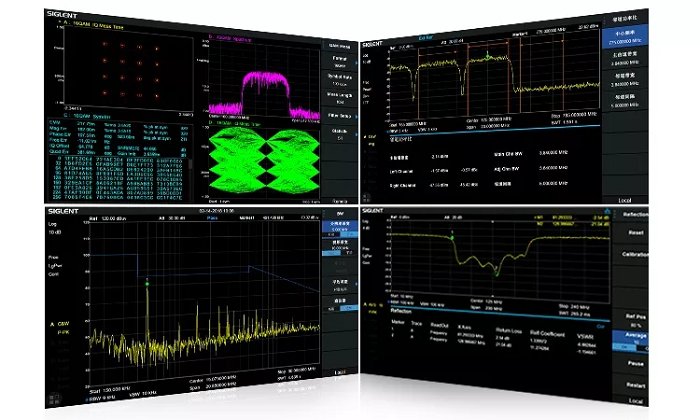Expand the Statistic submenu
The width and height of the screenshot is (700, 420).
pyautogui.click(x=356, y=134)
